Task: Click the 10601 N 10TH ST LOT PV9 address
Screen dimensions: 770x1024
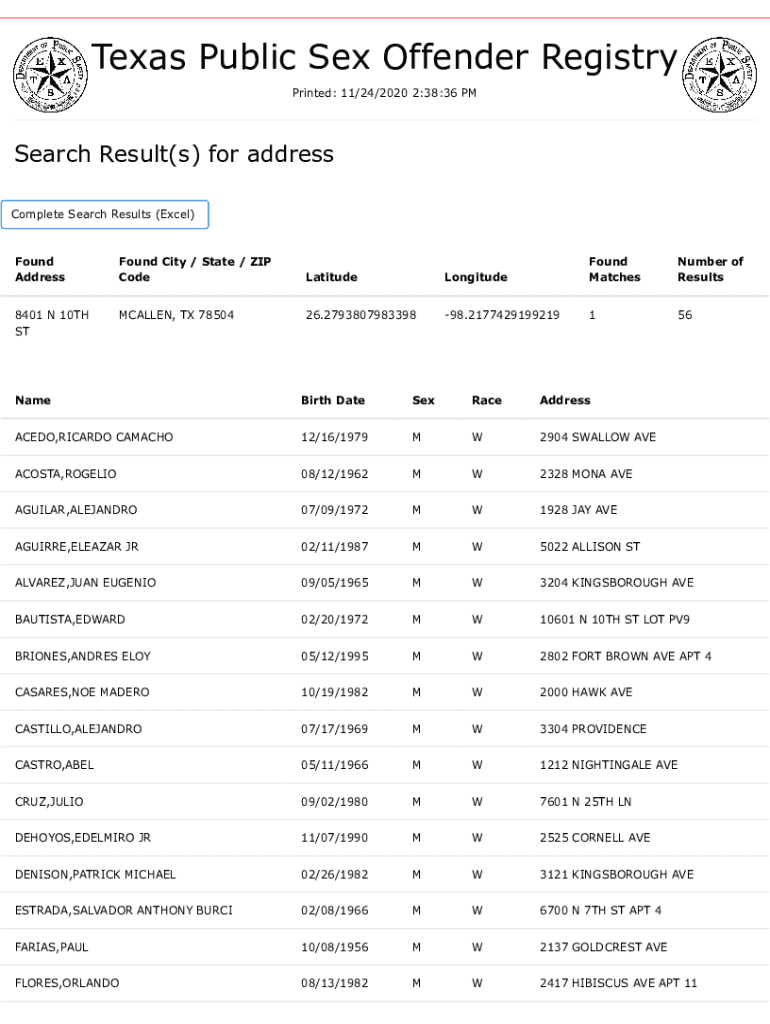Action: 614,619
